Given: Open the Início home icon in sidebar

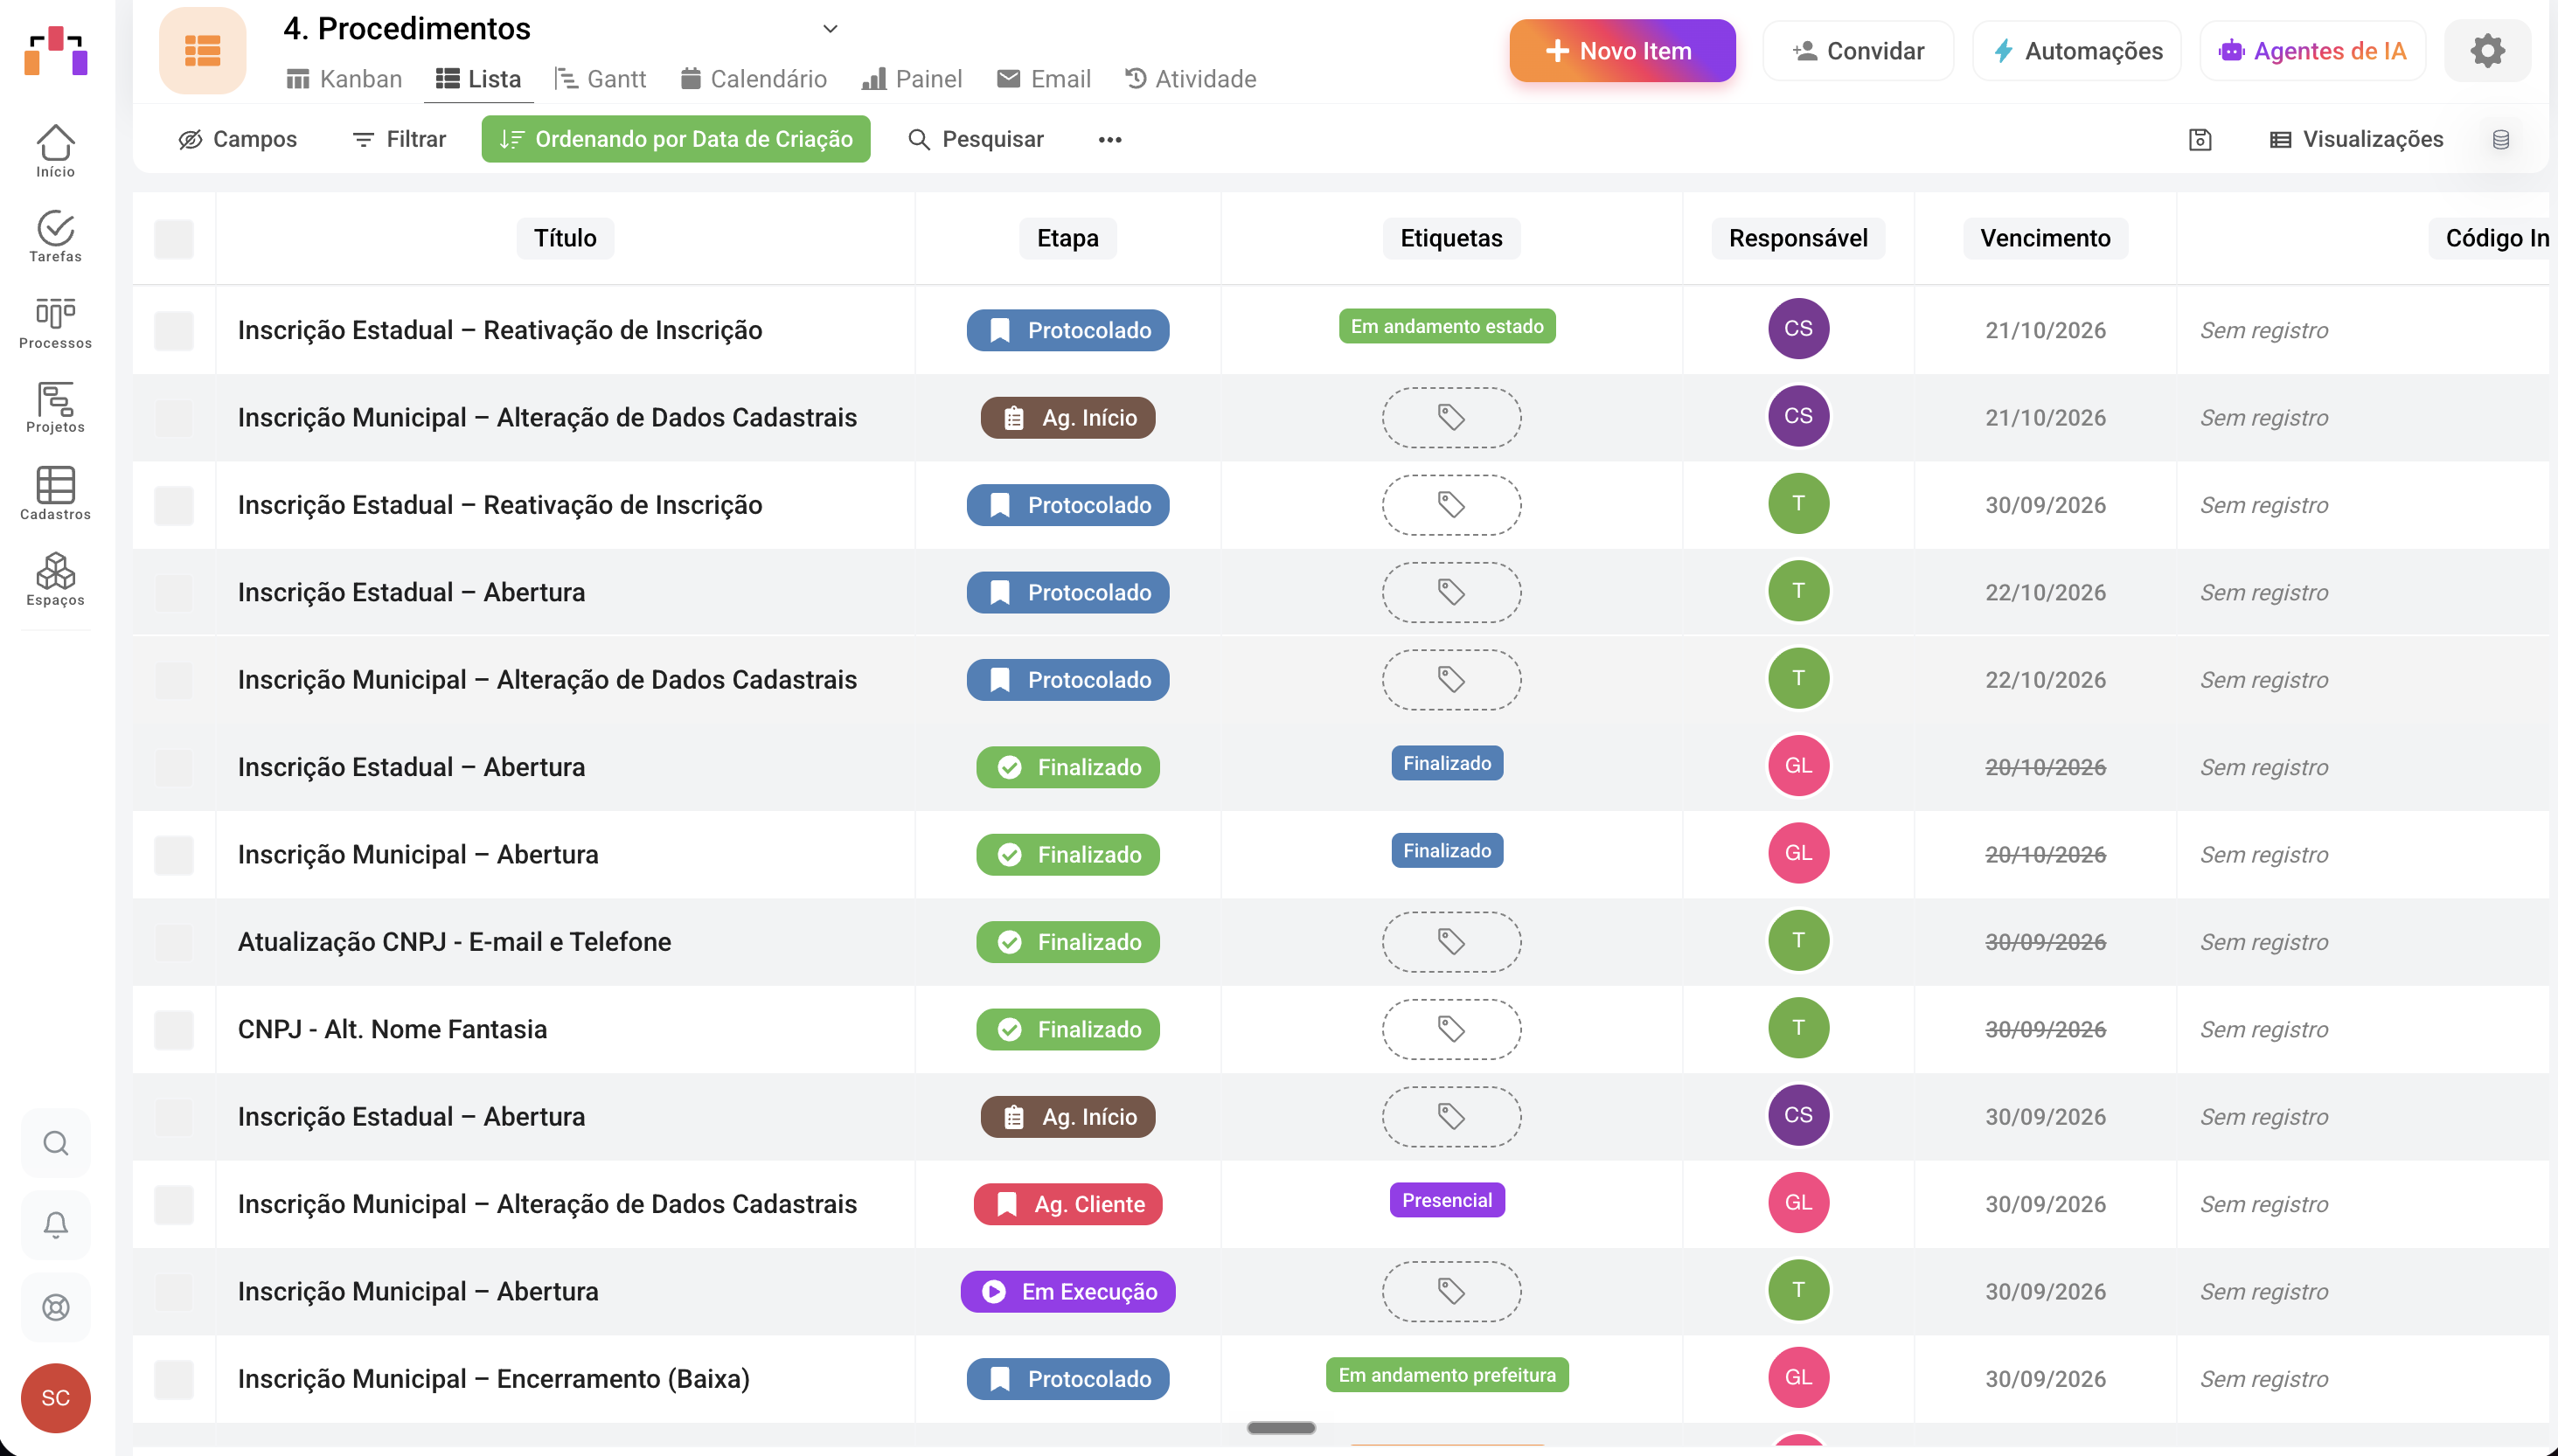Looking at the screenshot, I should (x=55, y=151).
